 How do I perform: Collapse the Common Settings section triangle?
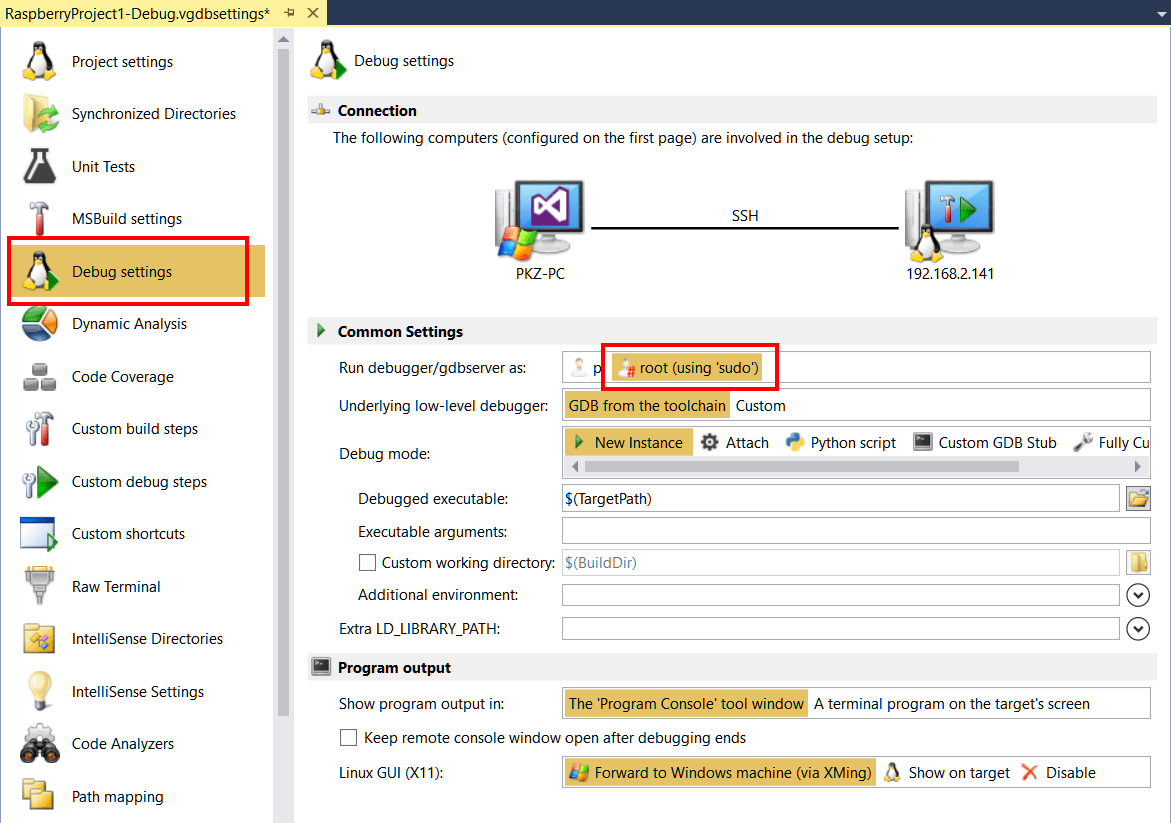pos(321,331)
